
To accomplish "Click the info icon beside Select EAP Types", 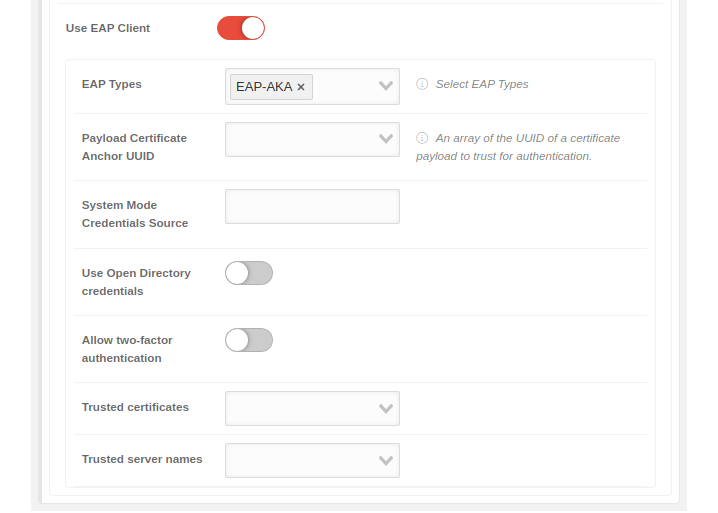I will [422, 85].
